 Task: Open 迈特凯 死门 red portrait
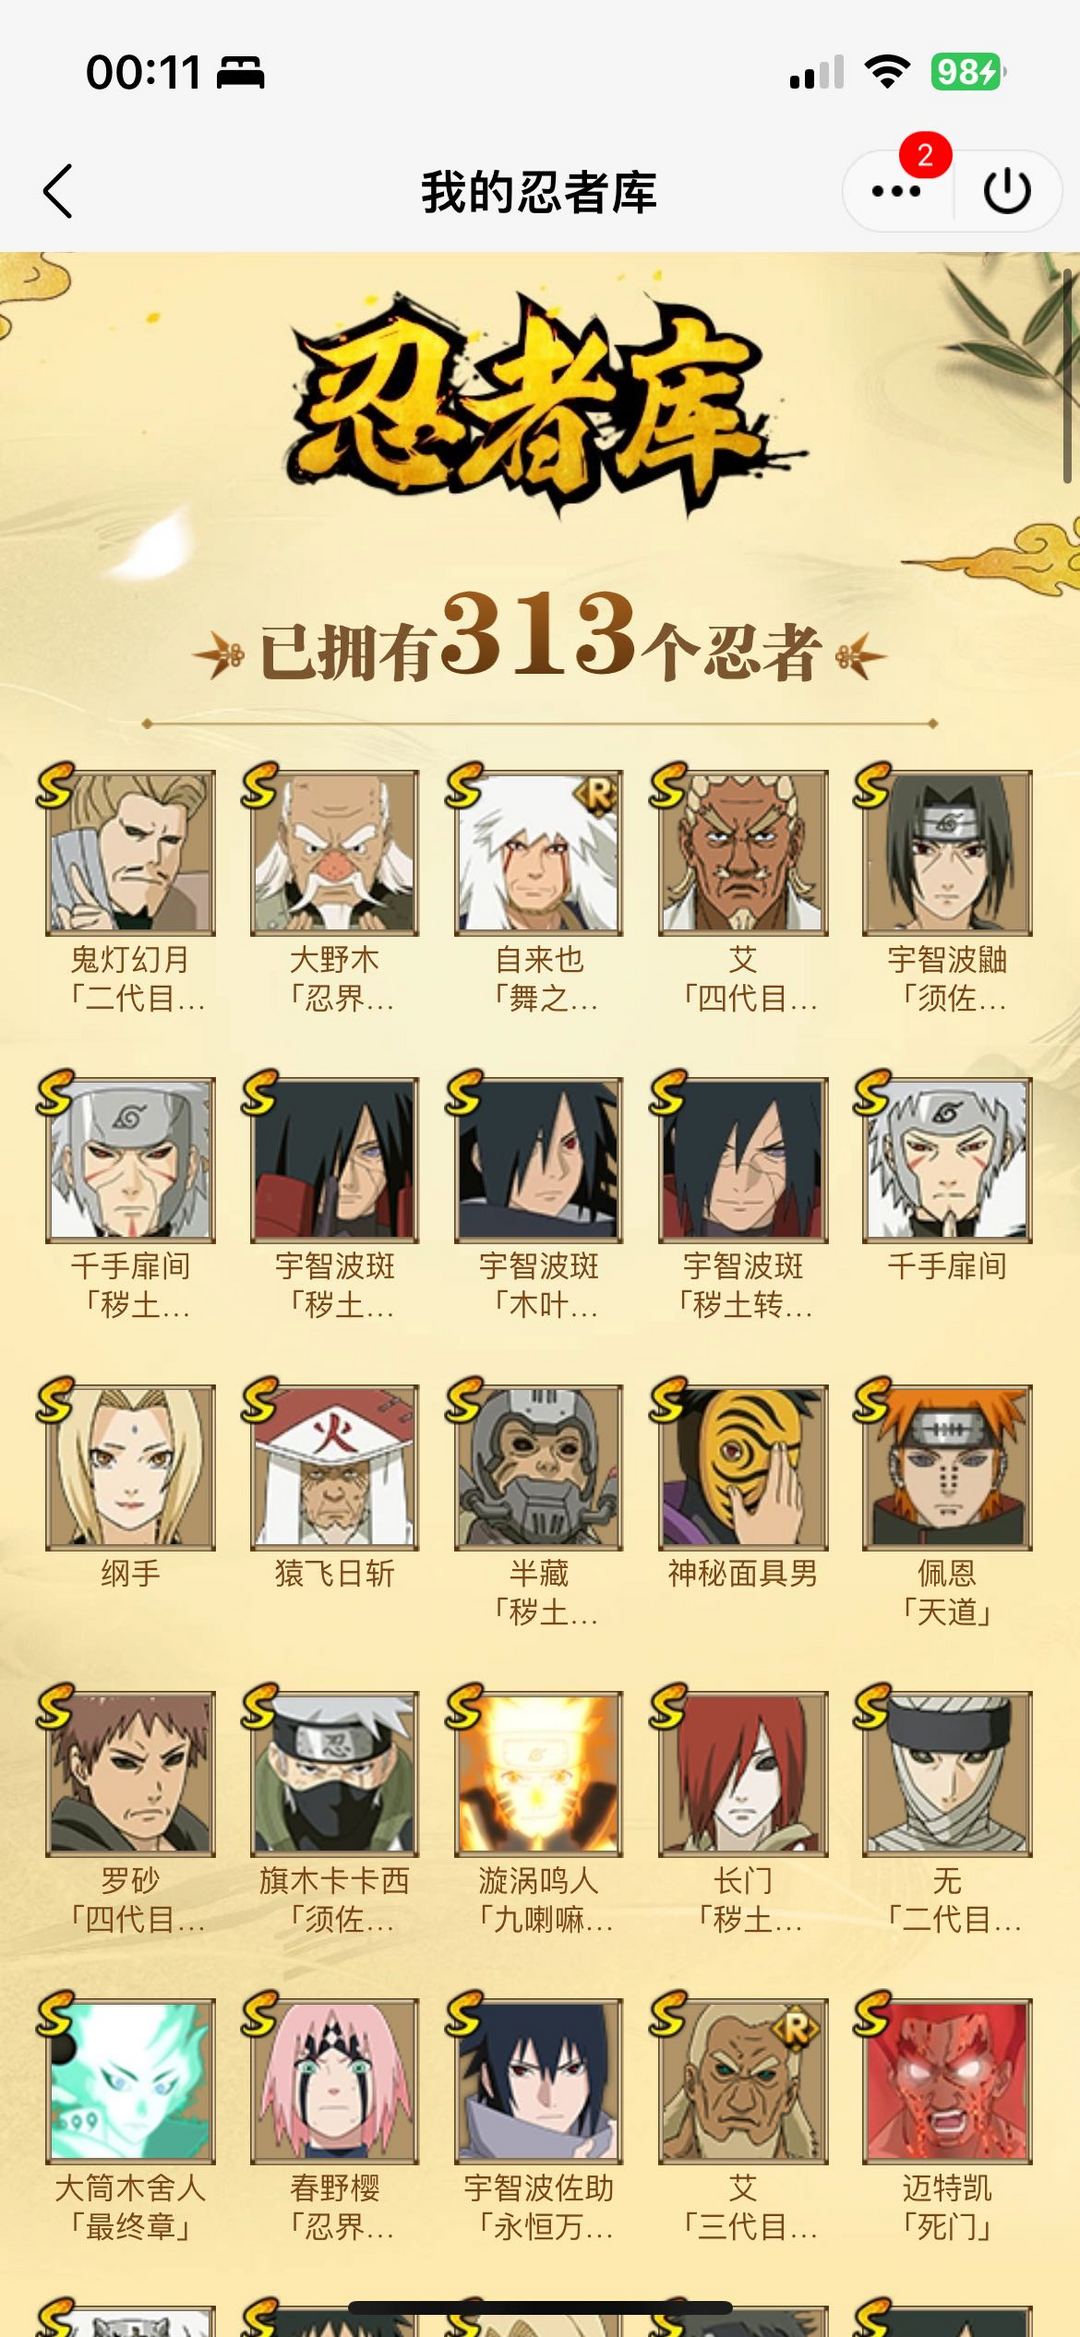(x=947, y=2081)
